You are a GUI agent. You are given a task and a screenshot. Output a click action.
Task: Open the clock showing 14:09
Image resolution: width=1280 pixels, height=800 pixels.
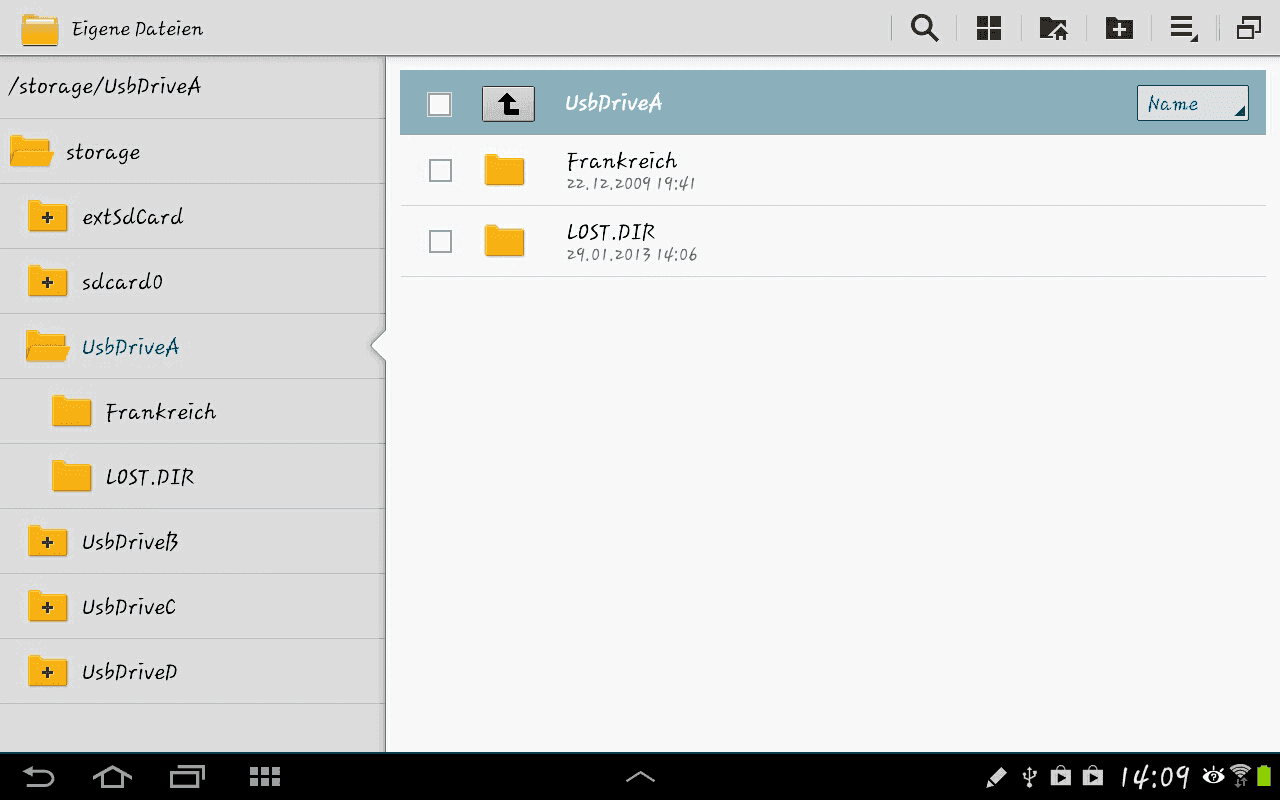(1155, 777)
